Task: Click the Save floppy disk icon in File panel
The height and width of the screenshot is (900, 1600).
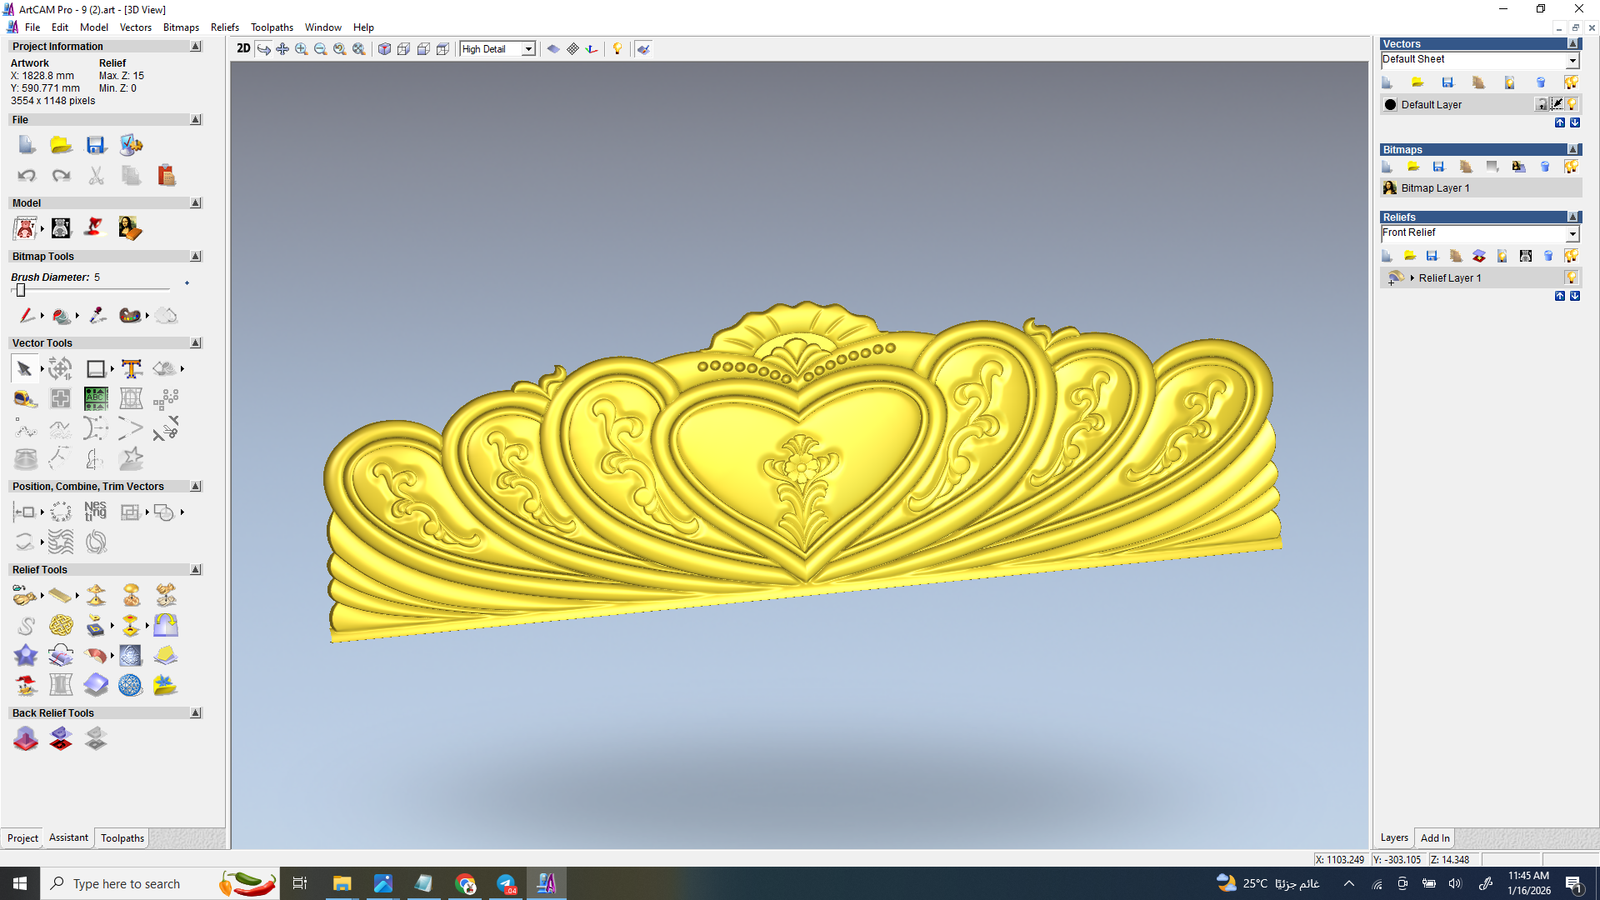Action: pyautogui.click(x=96, y=146)
